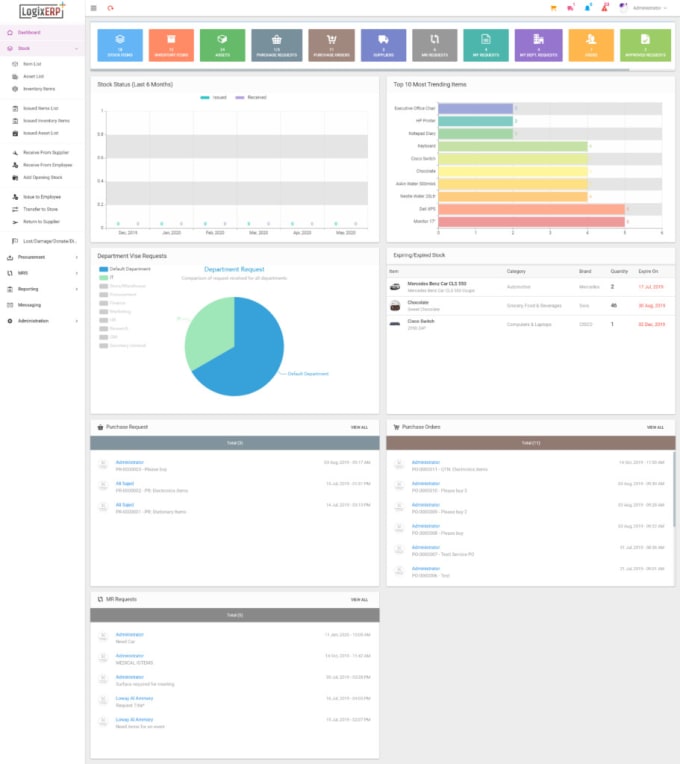
Task: Open the Inventory Items tile
Action: pyautogui.click(x=171, y=45)
